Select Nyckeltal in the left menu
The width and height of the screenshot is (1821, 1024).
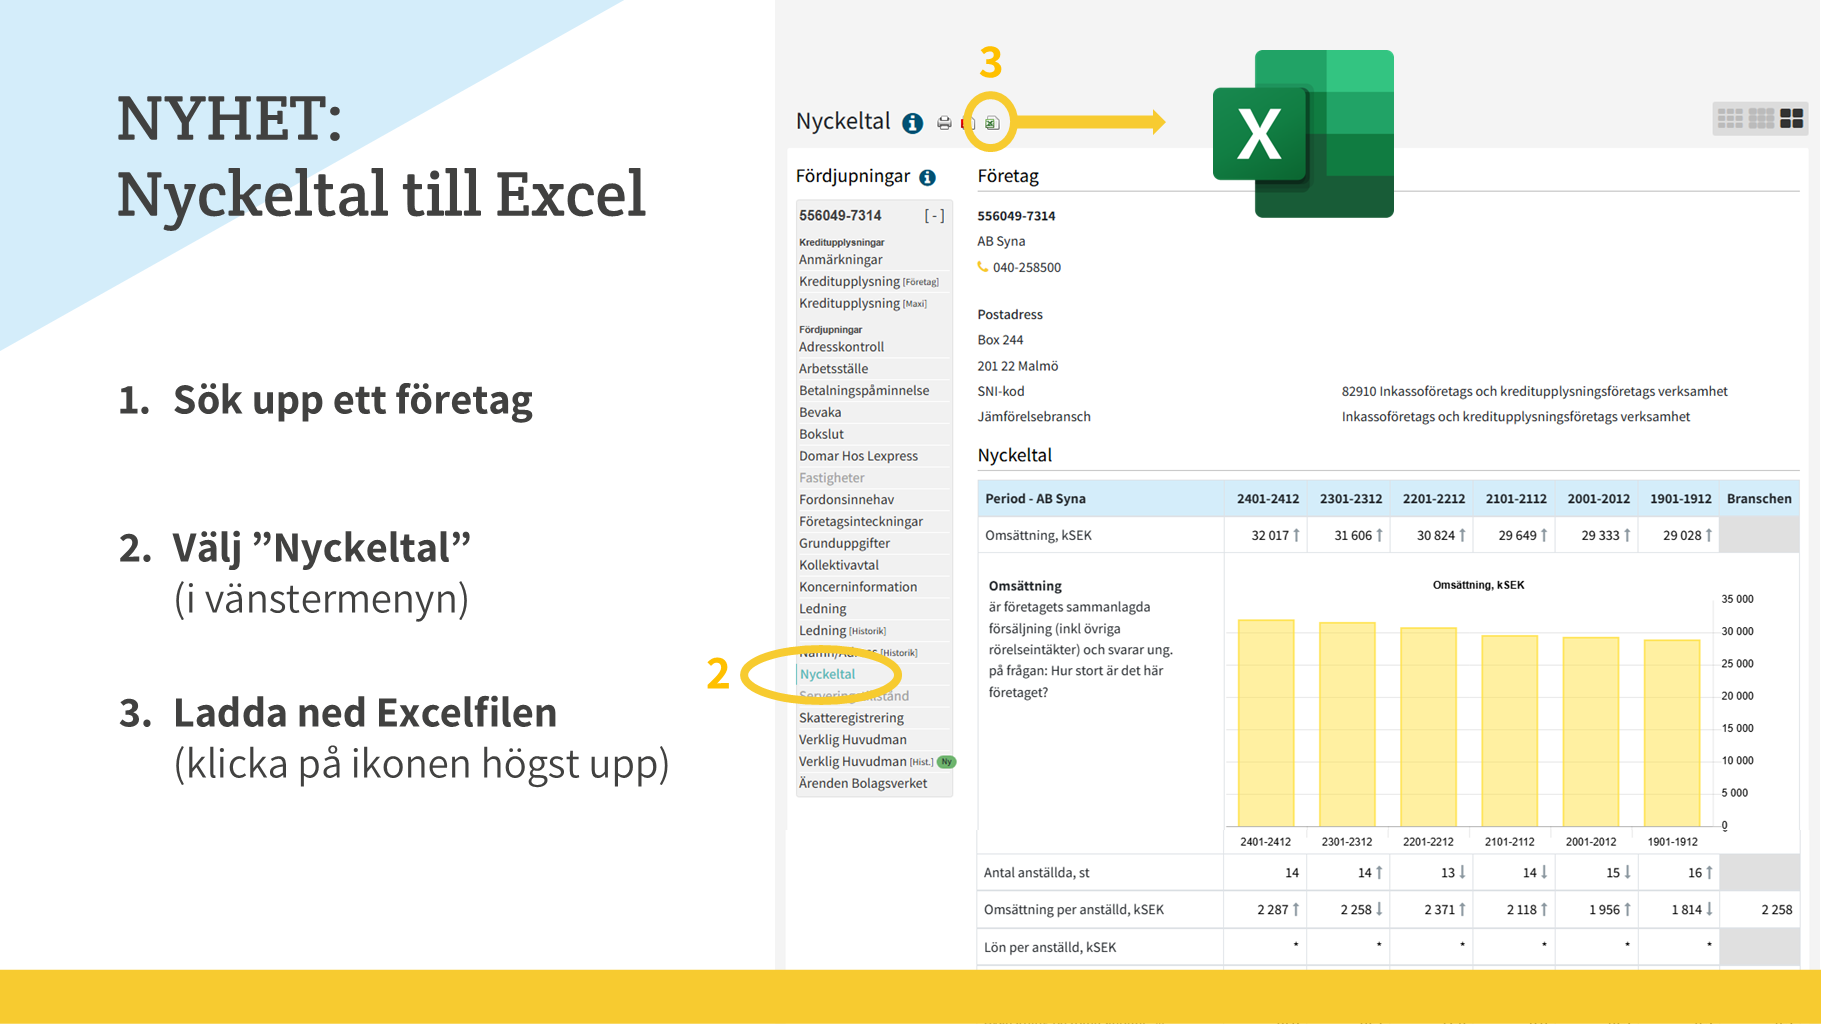click(x=827, y=674)
